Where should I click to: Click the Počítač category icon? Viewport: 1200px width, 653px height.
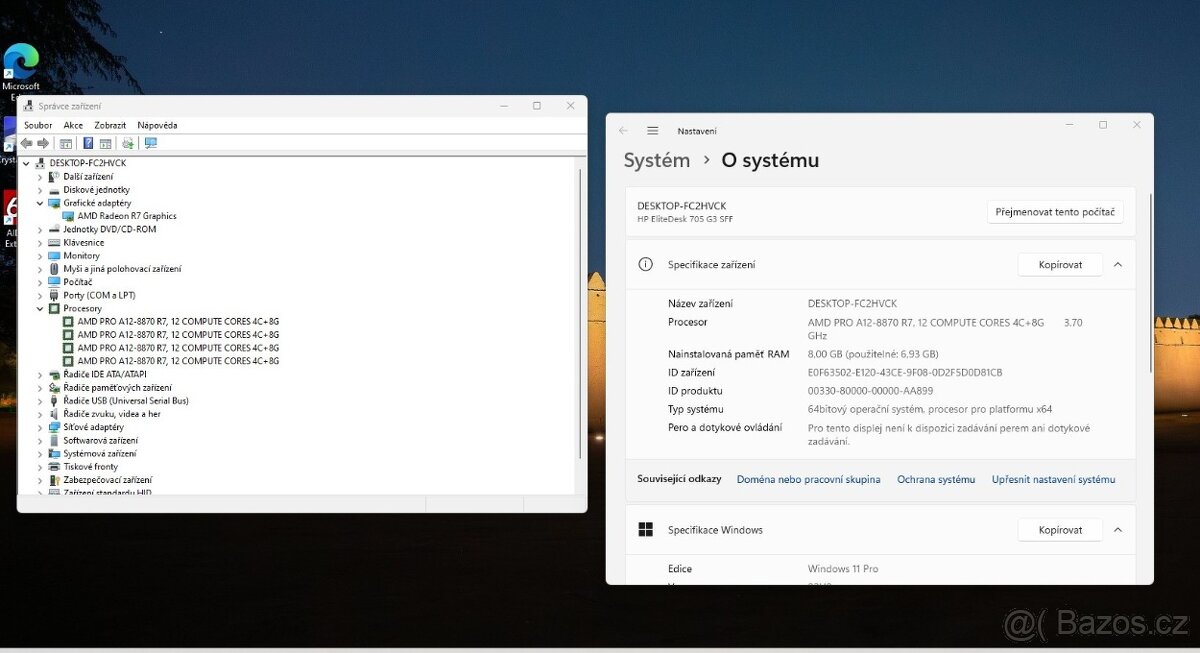54,282
